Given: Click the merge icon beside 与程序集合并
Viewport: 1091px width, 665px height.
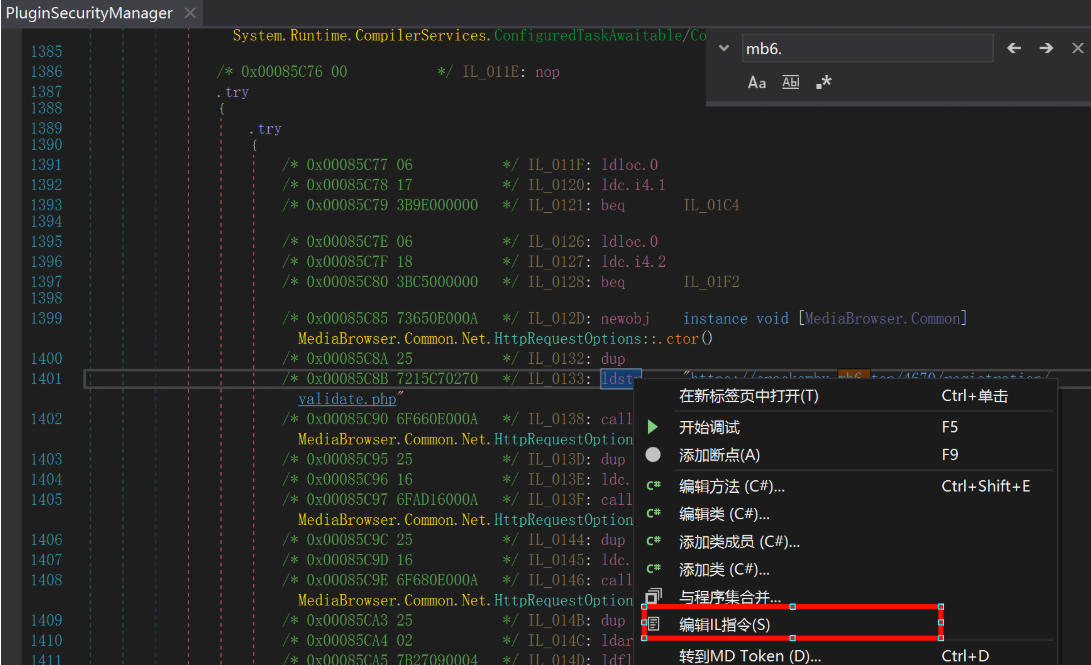Looking at the screenshot, I should [653, 597].
